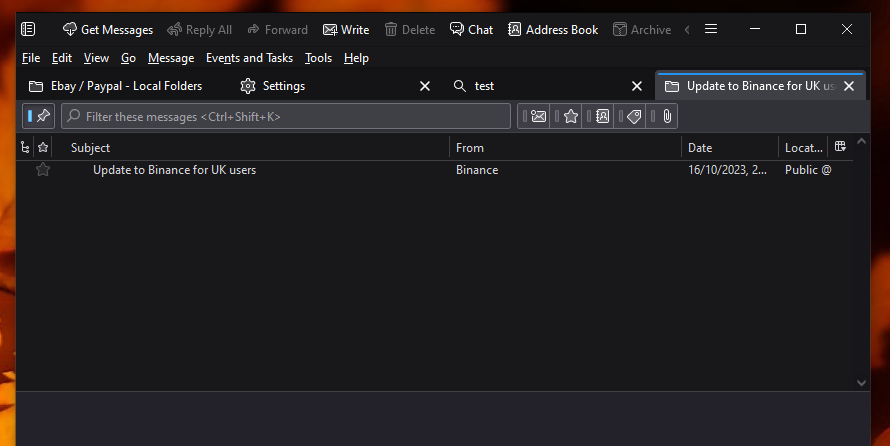The height and width of the screenshot is (446, 890).
Task: Open the Chat tool
Action: coord(471,30)
